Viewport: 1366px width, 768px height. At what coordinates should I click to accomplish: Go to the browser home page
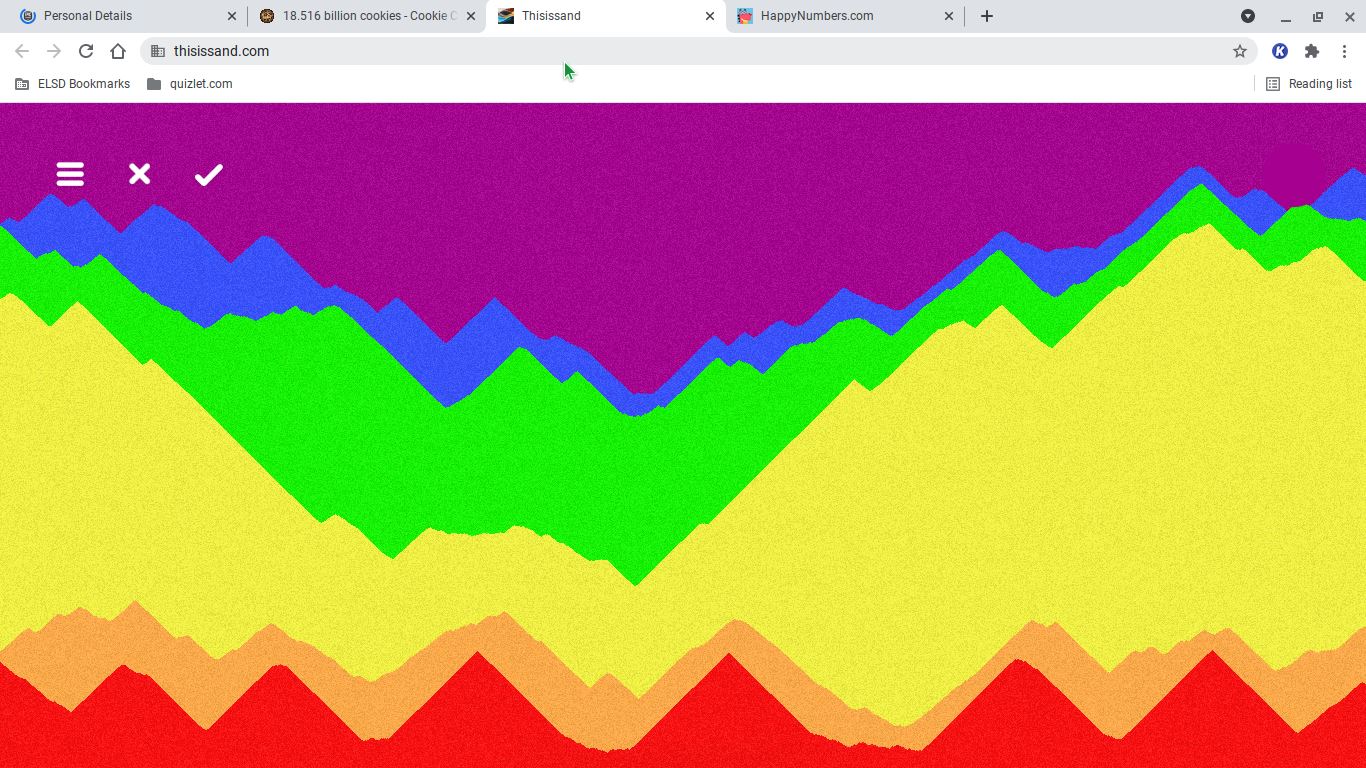point(118,51)
